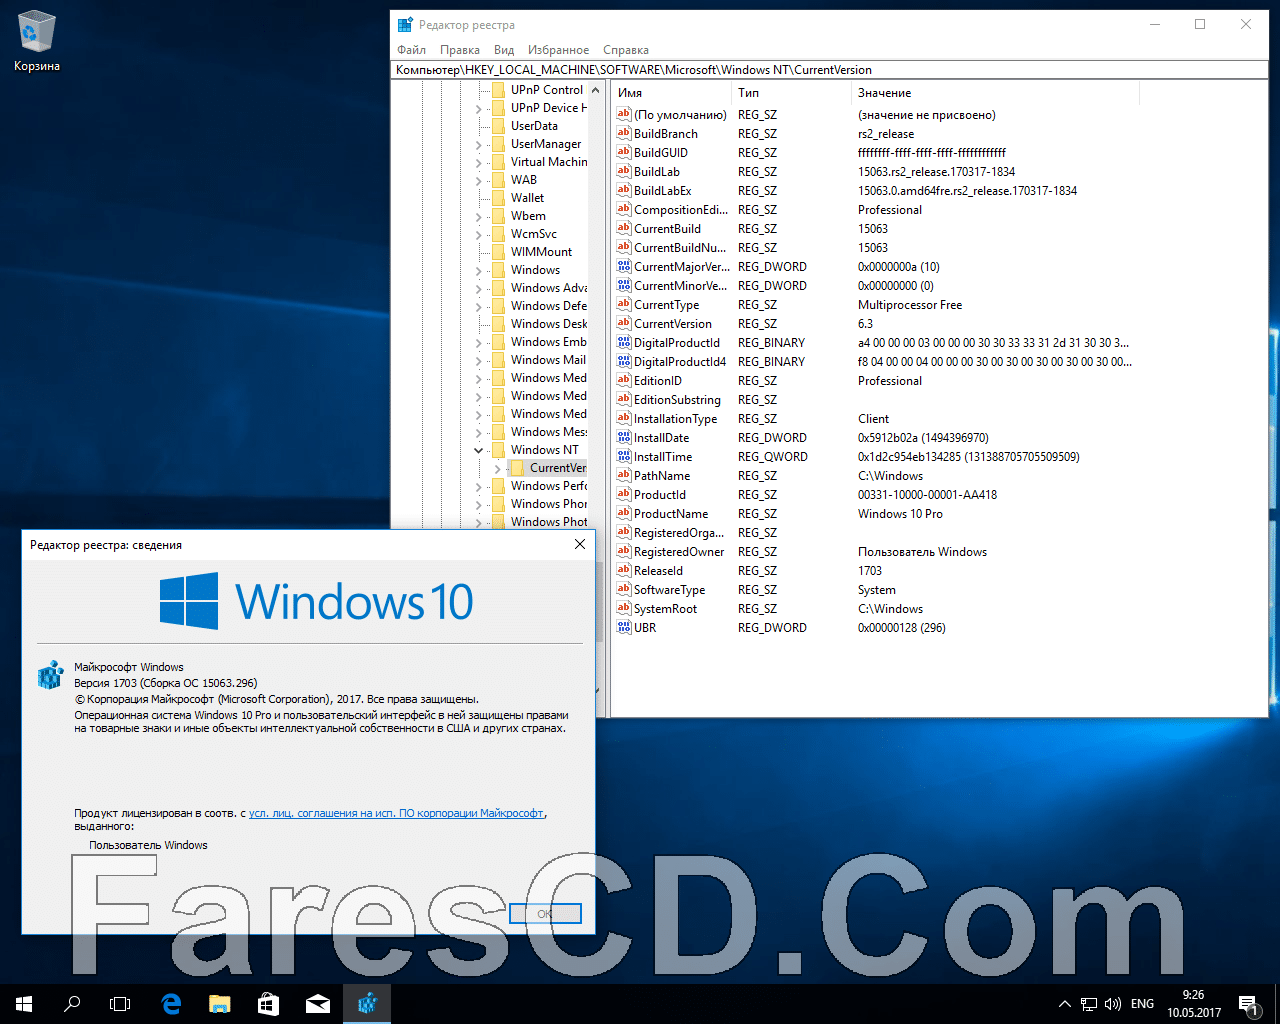The width and height of the screenshot is (1280, 1024).
Task: Open the Справка menu
Action: click(x=626, y=50)
